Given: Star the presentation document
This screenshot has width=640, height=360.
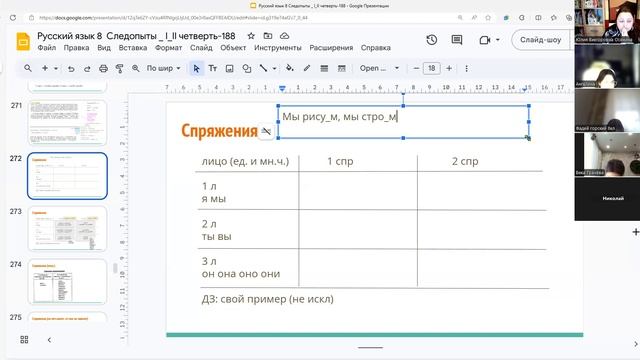Looking at the screenshot, I should [251, 36].
